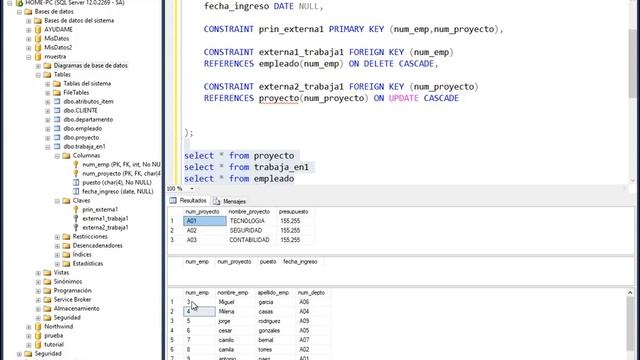This screenshot has height=360, width=640.
Task: Select Tablas del sistema tree item
Action: tap(87, 84)
